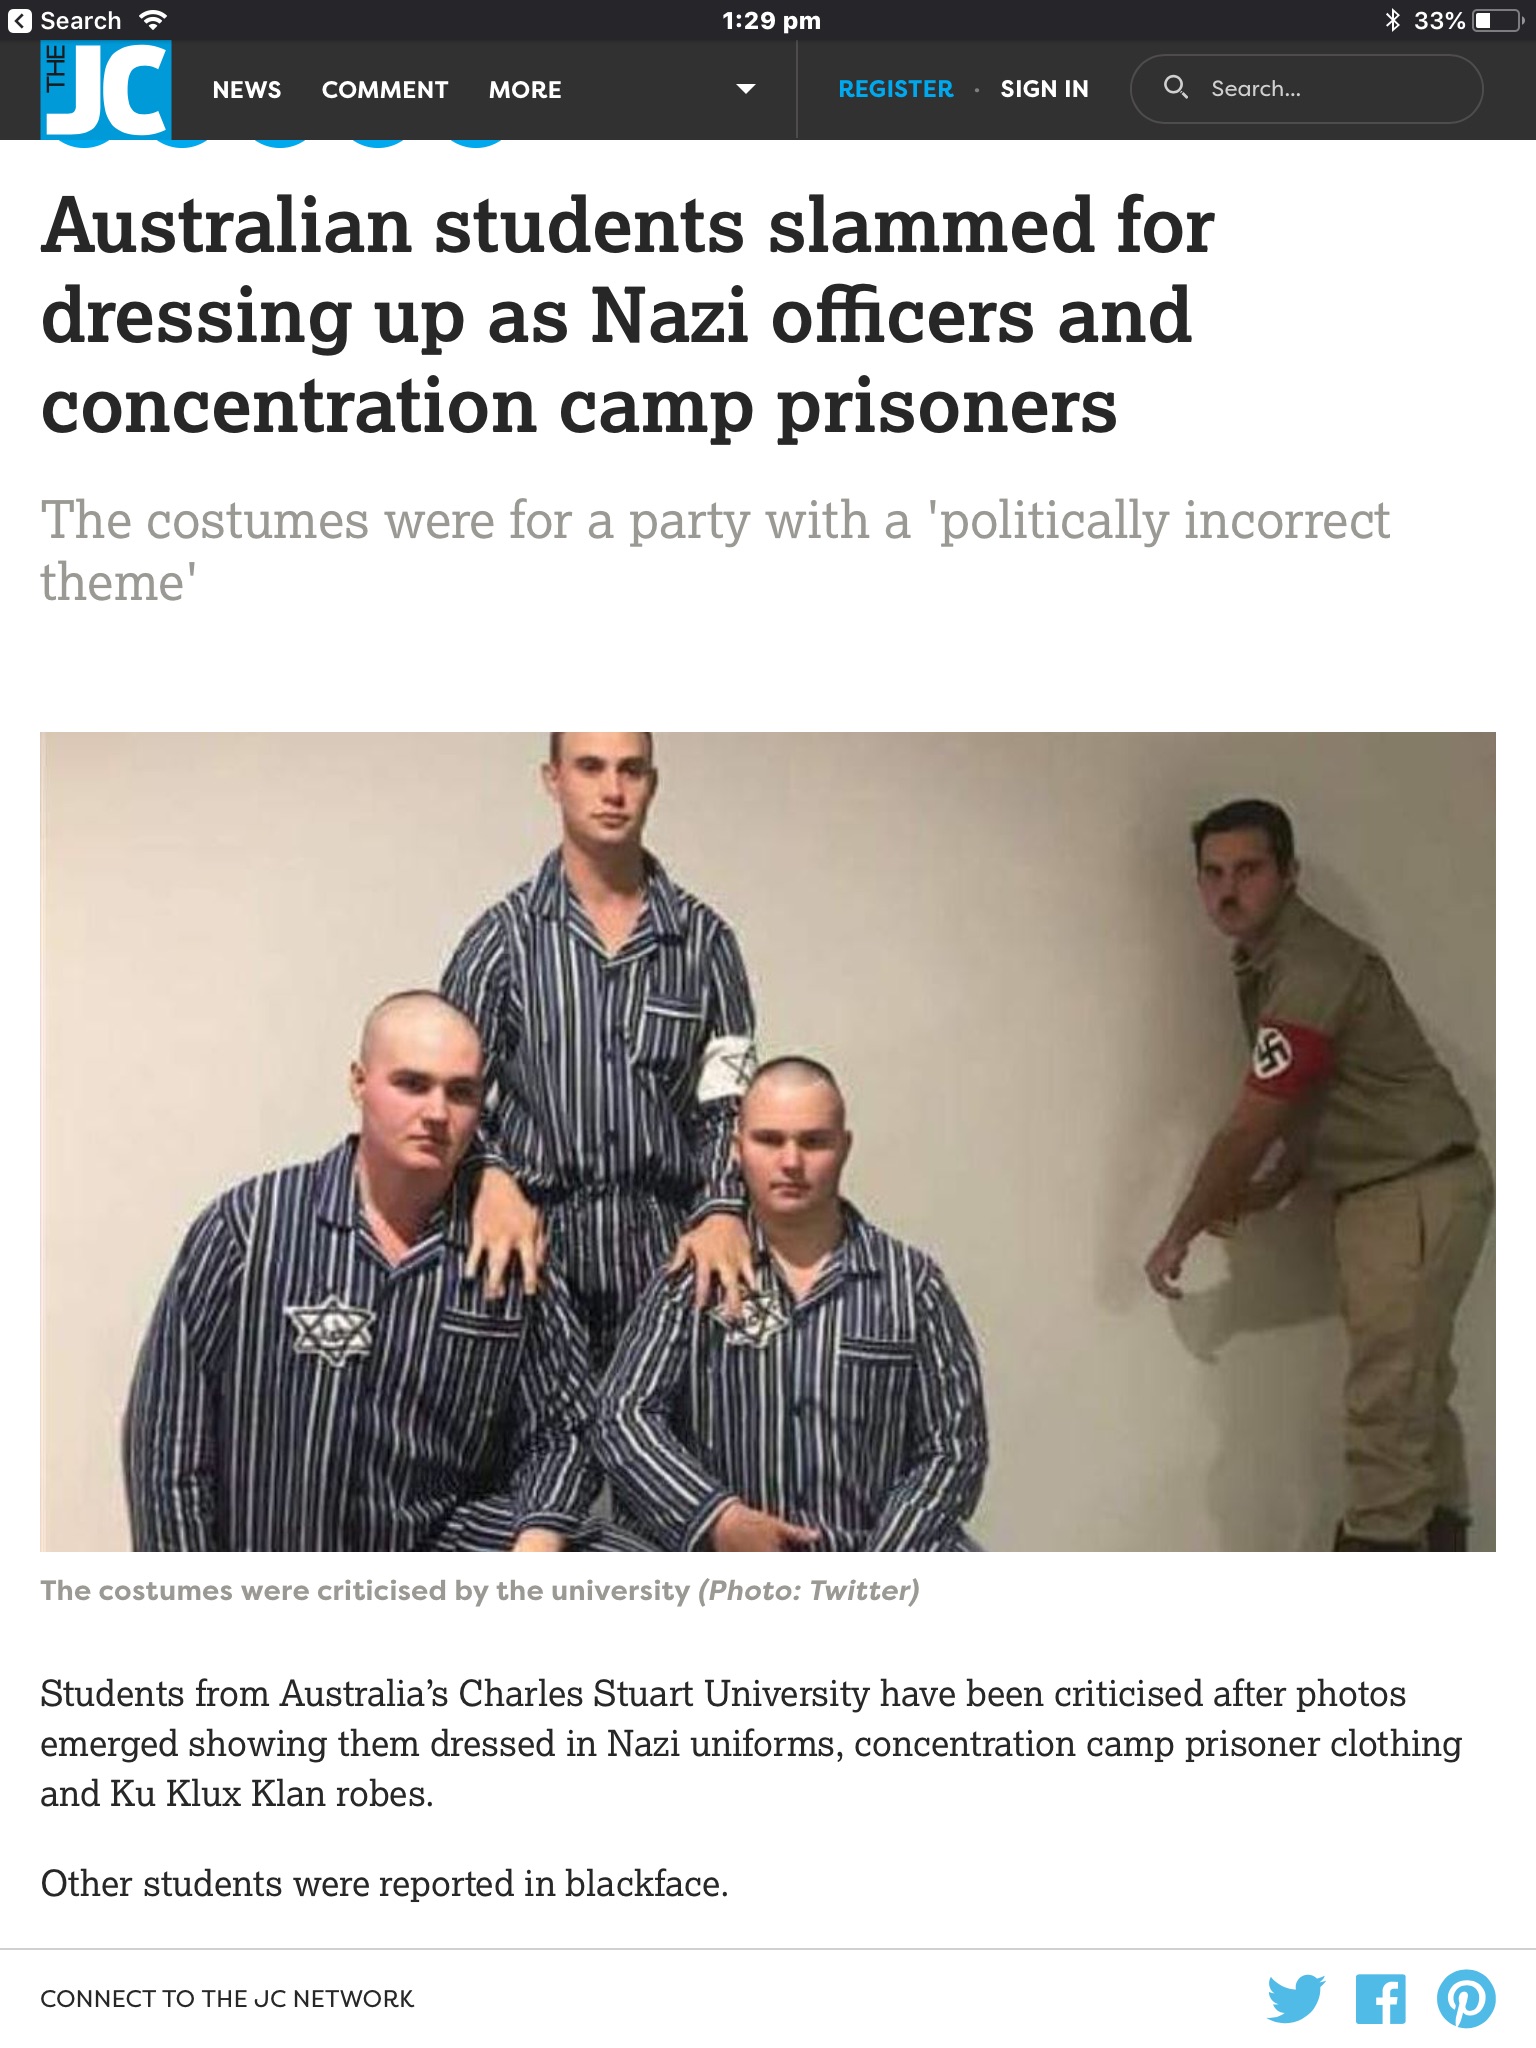The image size is (1536, 2048).
Task: Open the NEWS menu section
Action: tap(247, 90)
